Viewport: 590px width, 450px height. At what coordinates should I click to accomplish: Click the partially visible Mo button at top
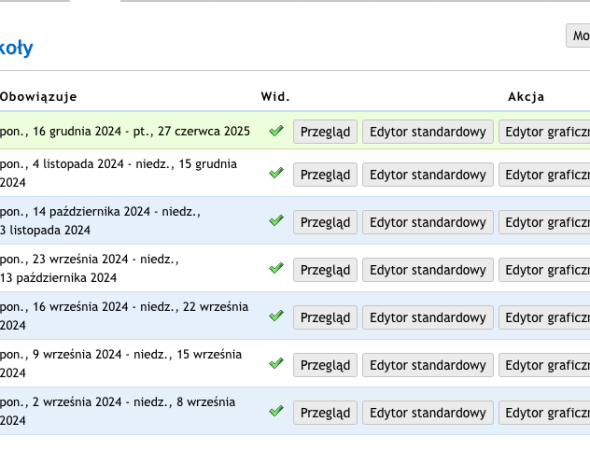(x=578, y=36)
